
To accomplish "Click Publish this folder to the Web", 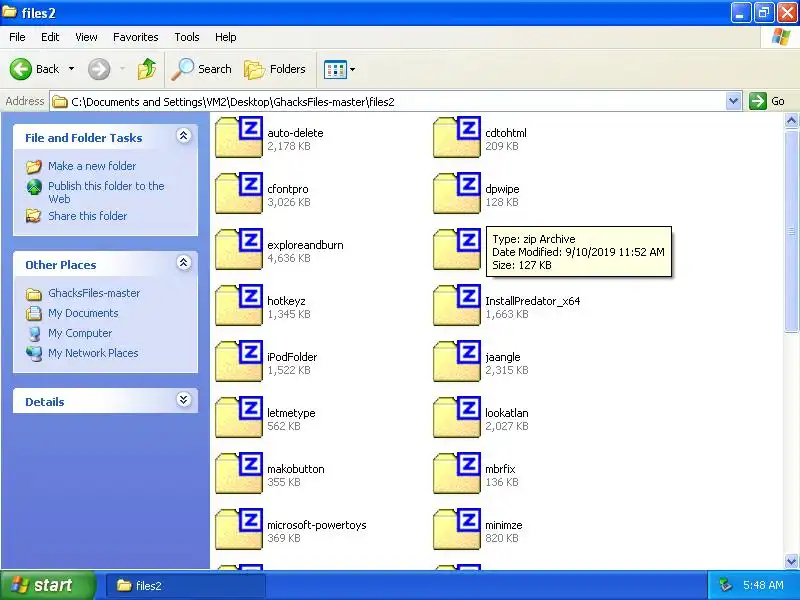I will pos(106,192).
